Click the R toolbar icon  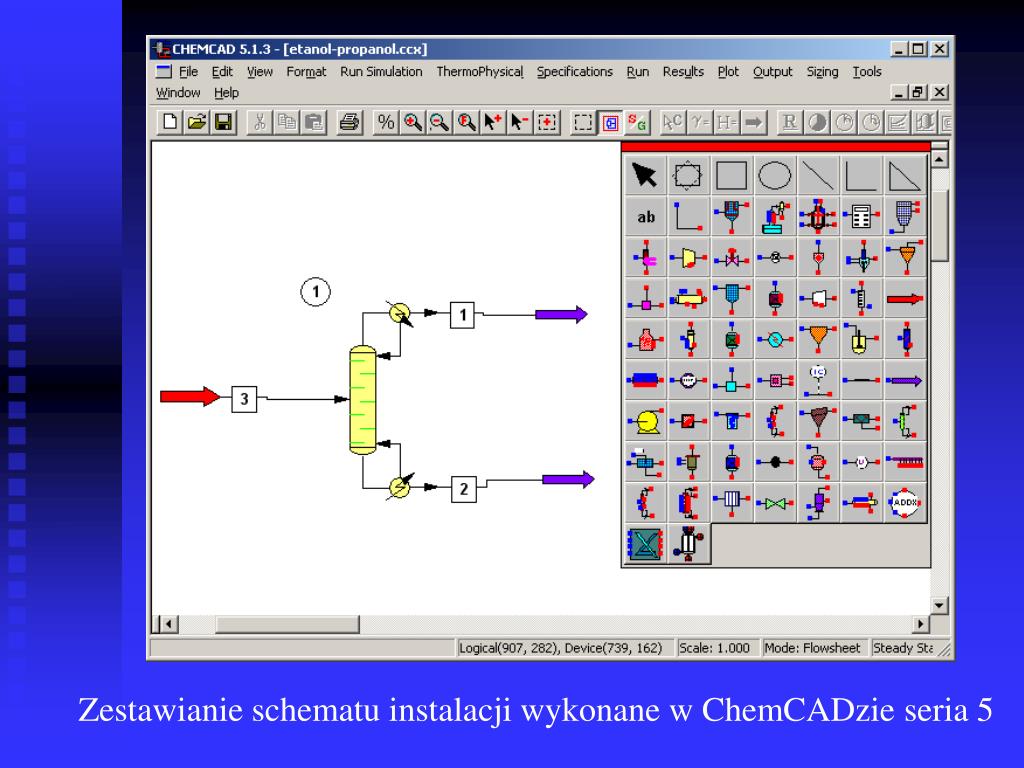(790, 122)
